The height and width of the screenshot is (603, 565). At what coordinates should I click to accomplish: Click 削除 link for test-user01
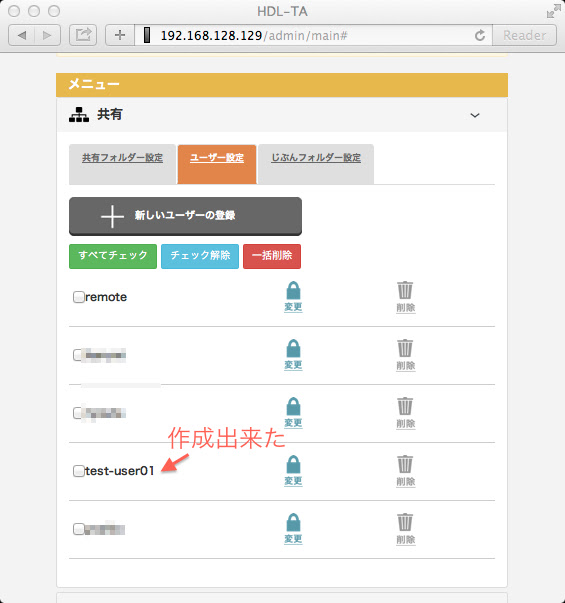[406, 481]
